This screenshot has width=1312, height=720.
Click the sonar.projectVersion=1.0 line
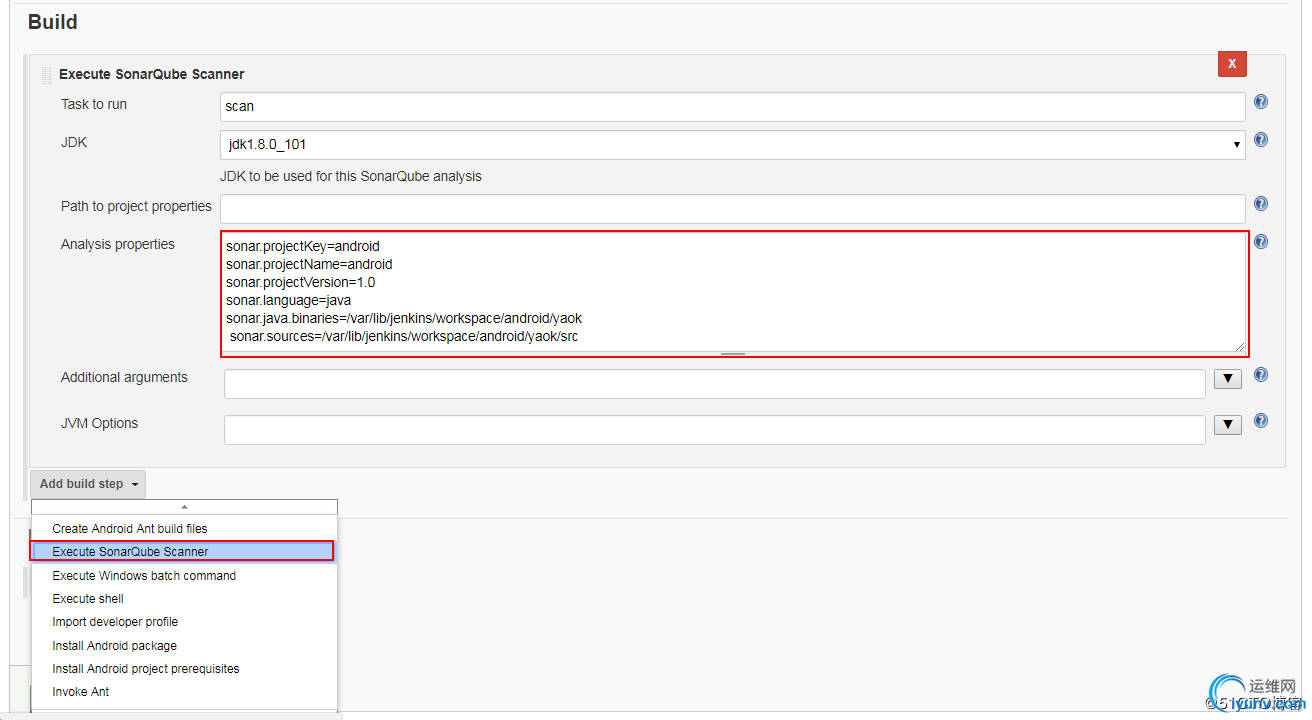(x=301, y=282)
